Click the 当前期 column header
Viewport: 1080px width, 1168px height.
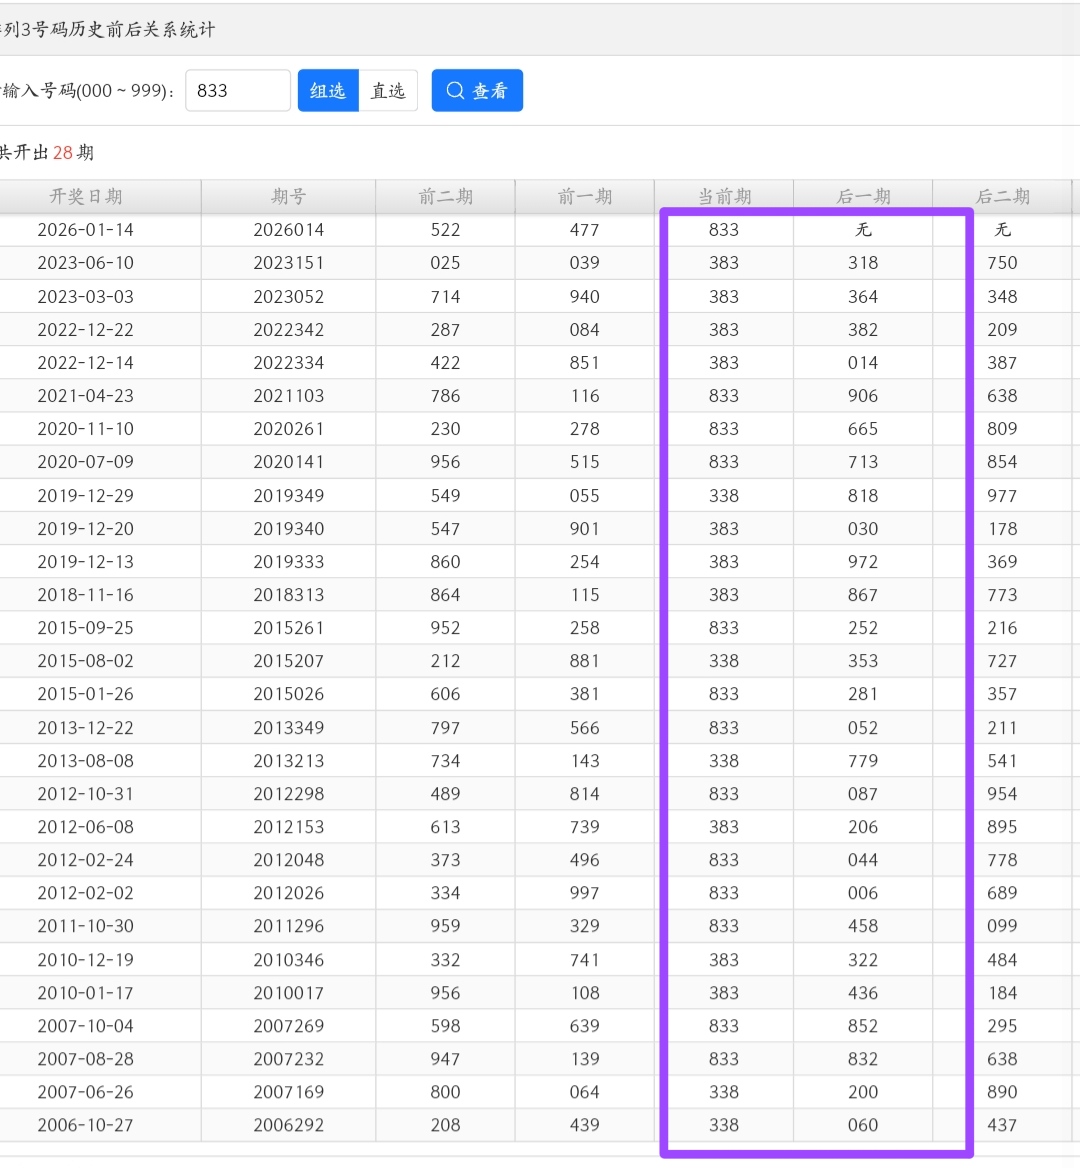click(x=724, y=197)
